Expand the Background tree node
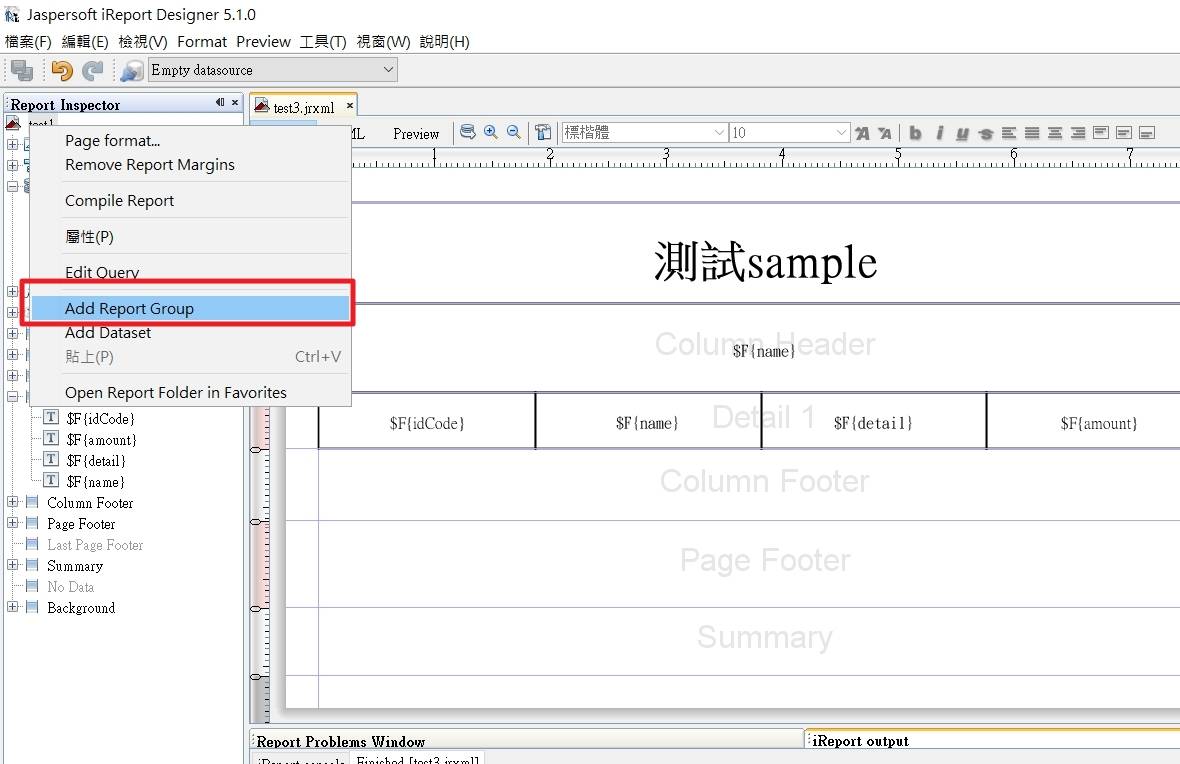Screen dimensions: 1180x764 tap(13, 607)
